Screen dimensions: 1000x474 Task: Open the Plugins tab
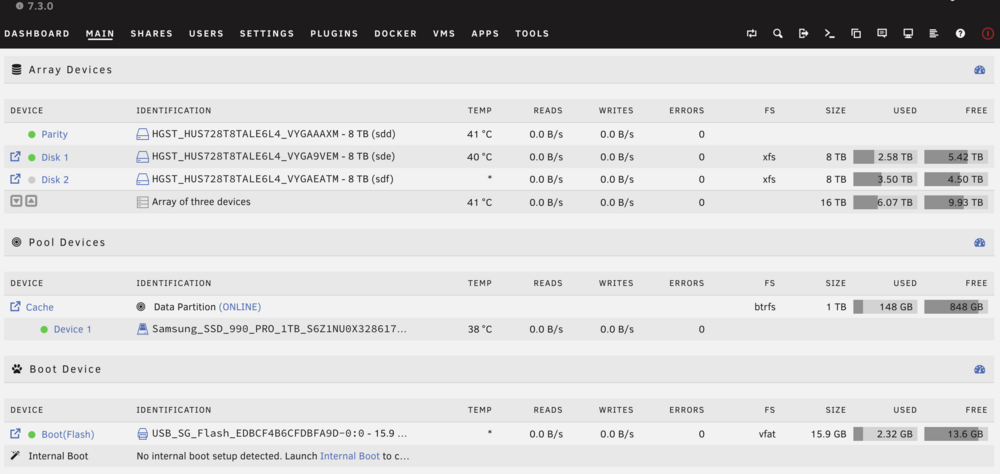(x=334, y=34)
